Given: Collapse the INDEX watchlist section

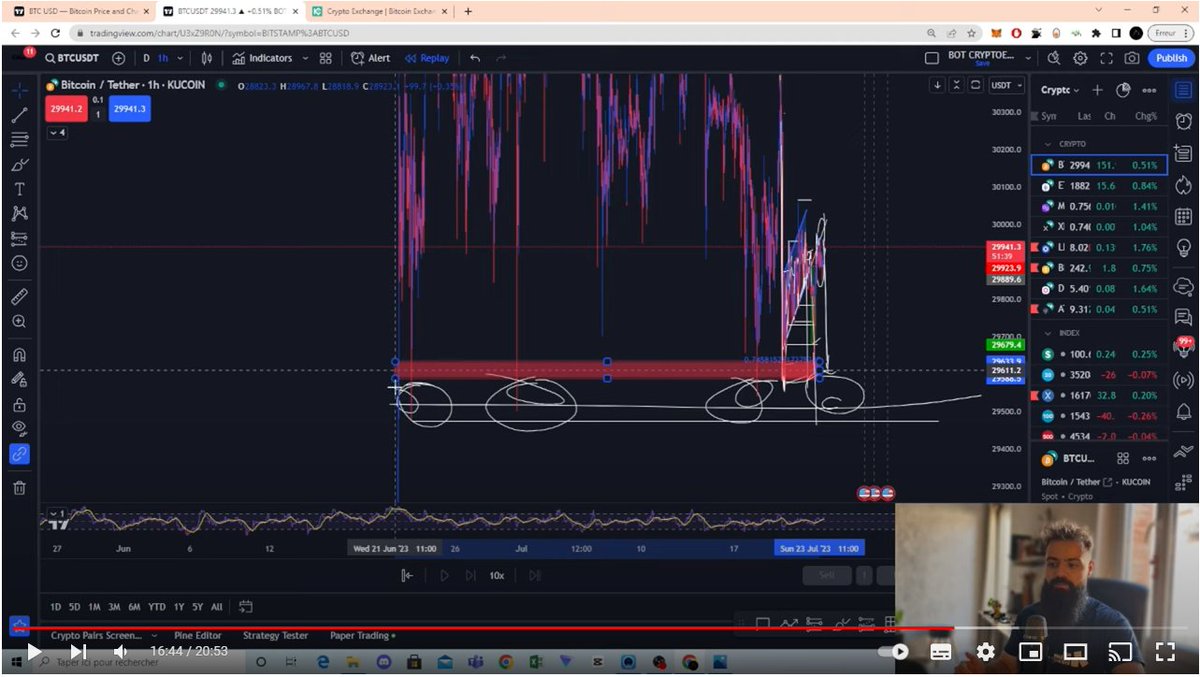Looking at the screenshot, I should (x=1048, y=333).
